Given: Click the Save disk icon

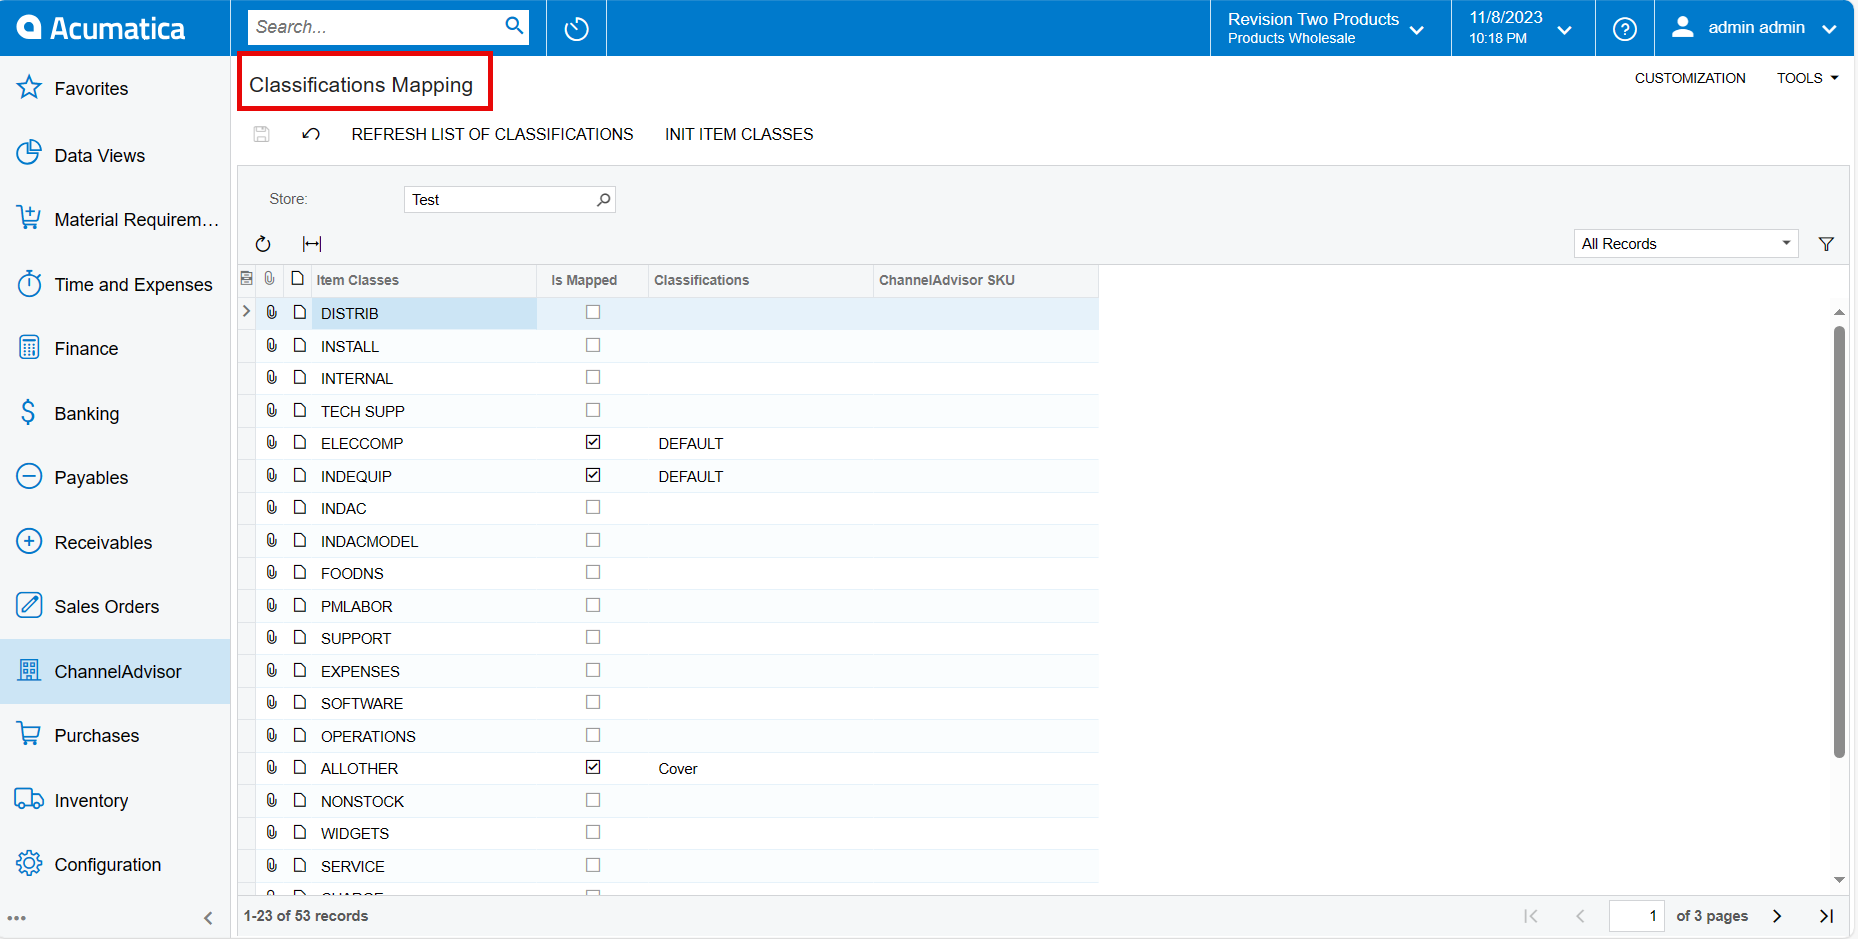Looking at the screenshot, I should click(x=262, y=134).
